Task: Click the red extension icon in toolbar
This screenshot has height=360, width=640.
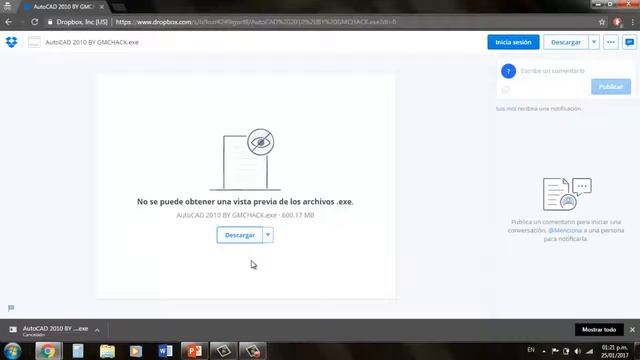Action: click(617, 22)
